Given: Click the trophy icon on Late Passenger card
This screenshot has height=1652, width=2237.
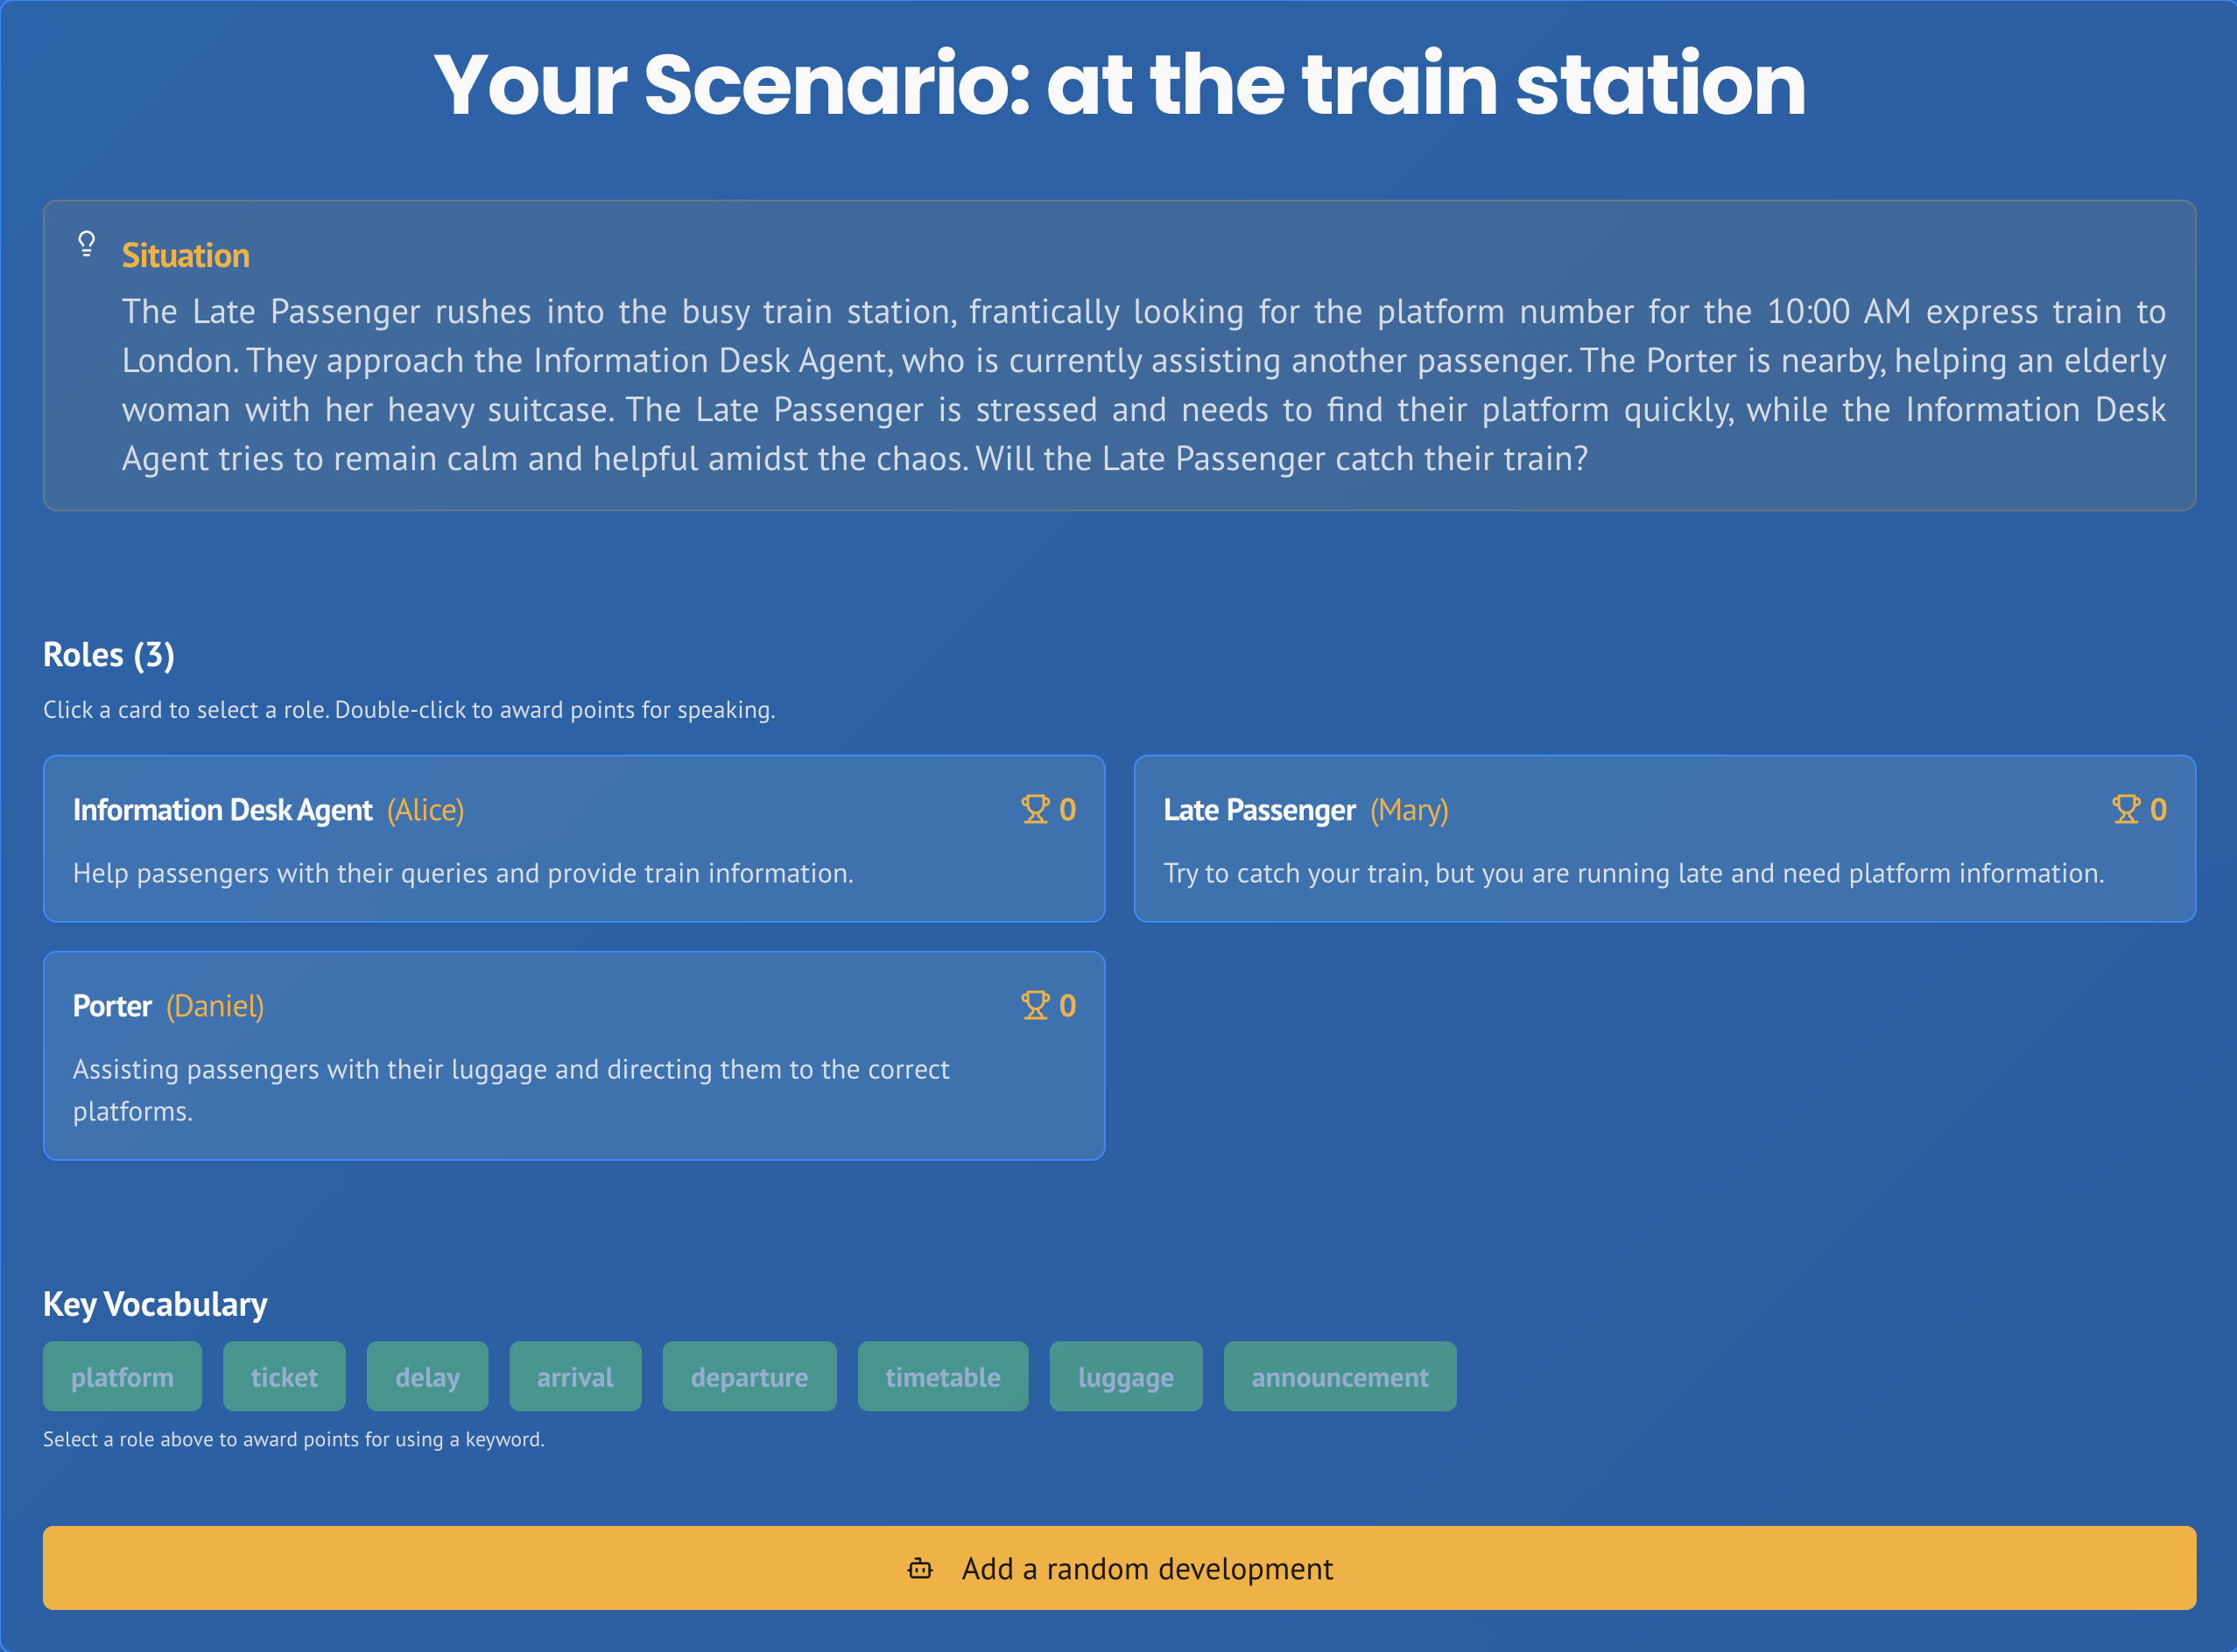Looking at the screenshot, I should [x=2126, y=809].
